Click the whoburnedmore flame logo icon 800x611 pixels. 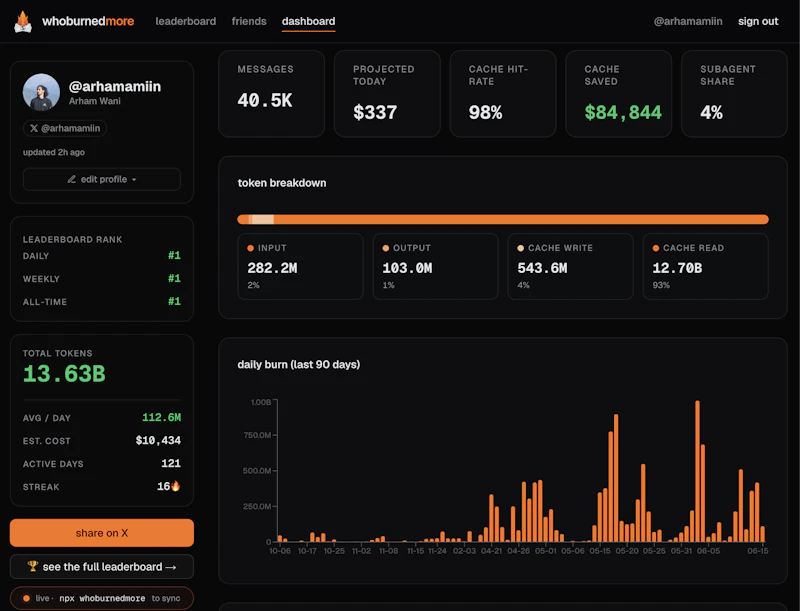[x=23, y=21]
